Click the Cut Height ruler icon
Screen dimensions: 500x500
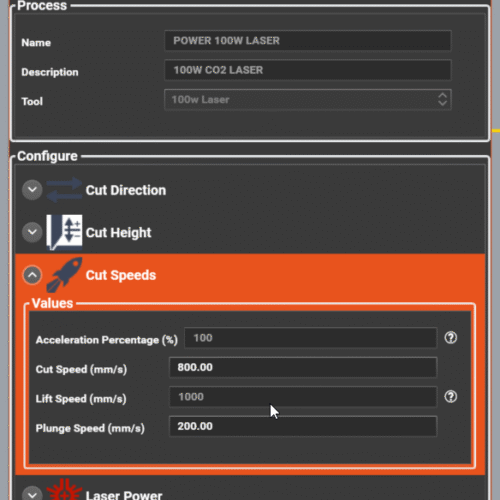[64, 232]
